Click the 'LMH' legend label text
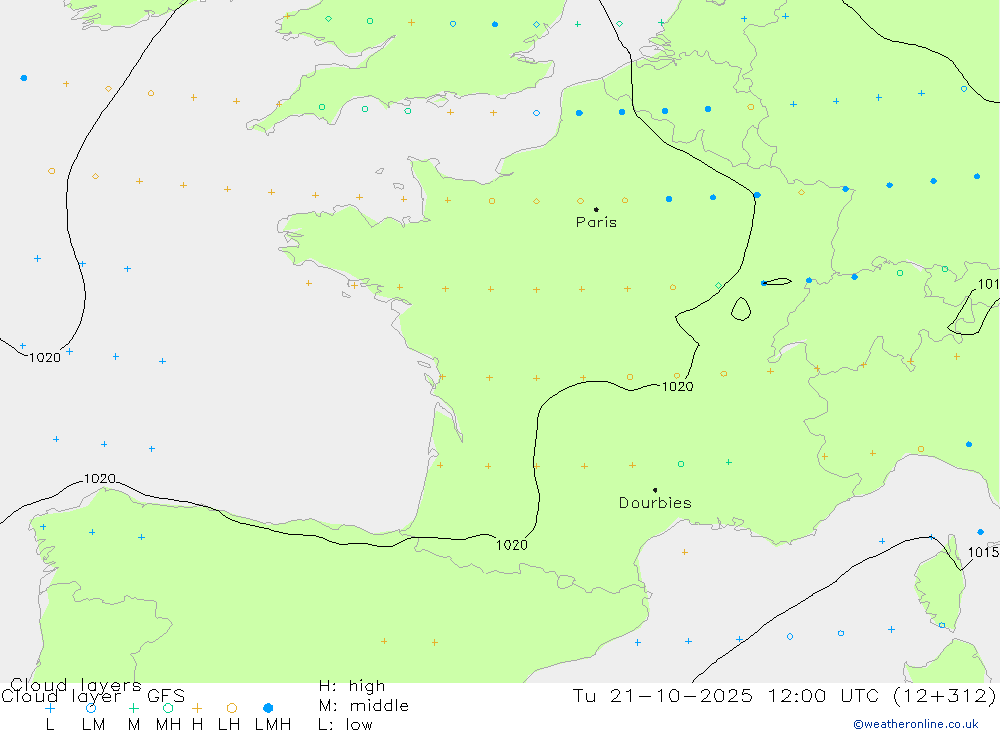This screenshot has width=1000, height=733. click(x=273, y=725)
